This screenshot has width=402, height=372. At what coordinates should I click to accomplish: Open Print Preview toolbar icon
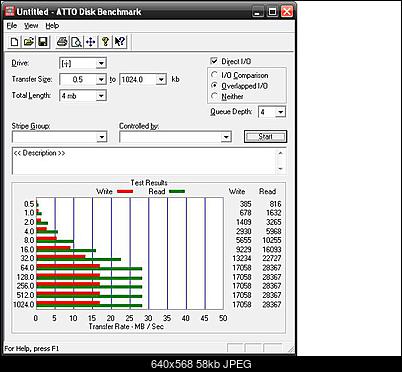point(76,42)
